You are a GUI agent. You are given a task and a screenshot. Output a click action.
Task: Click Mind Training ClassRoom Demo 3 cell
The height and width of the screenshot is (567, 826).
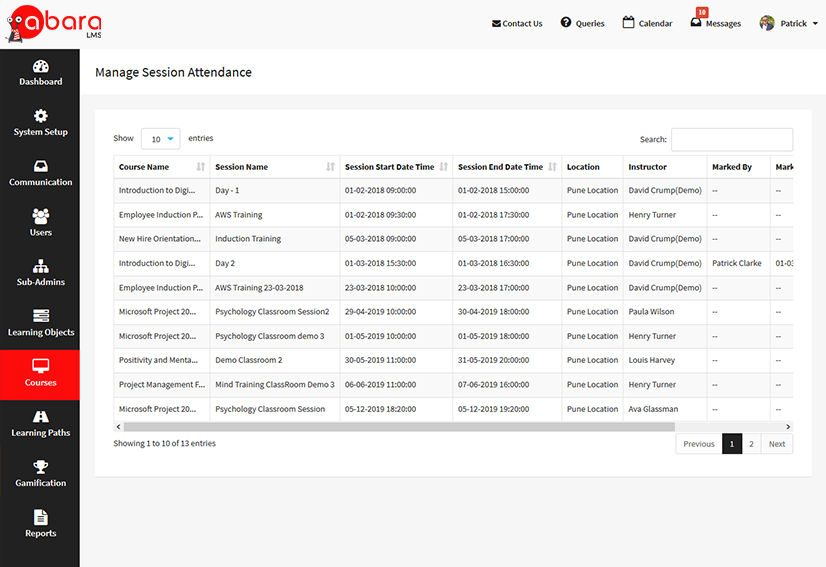pyautogui.click(x=275, y=385)
